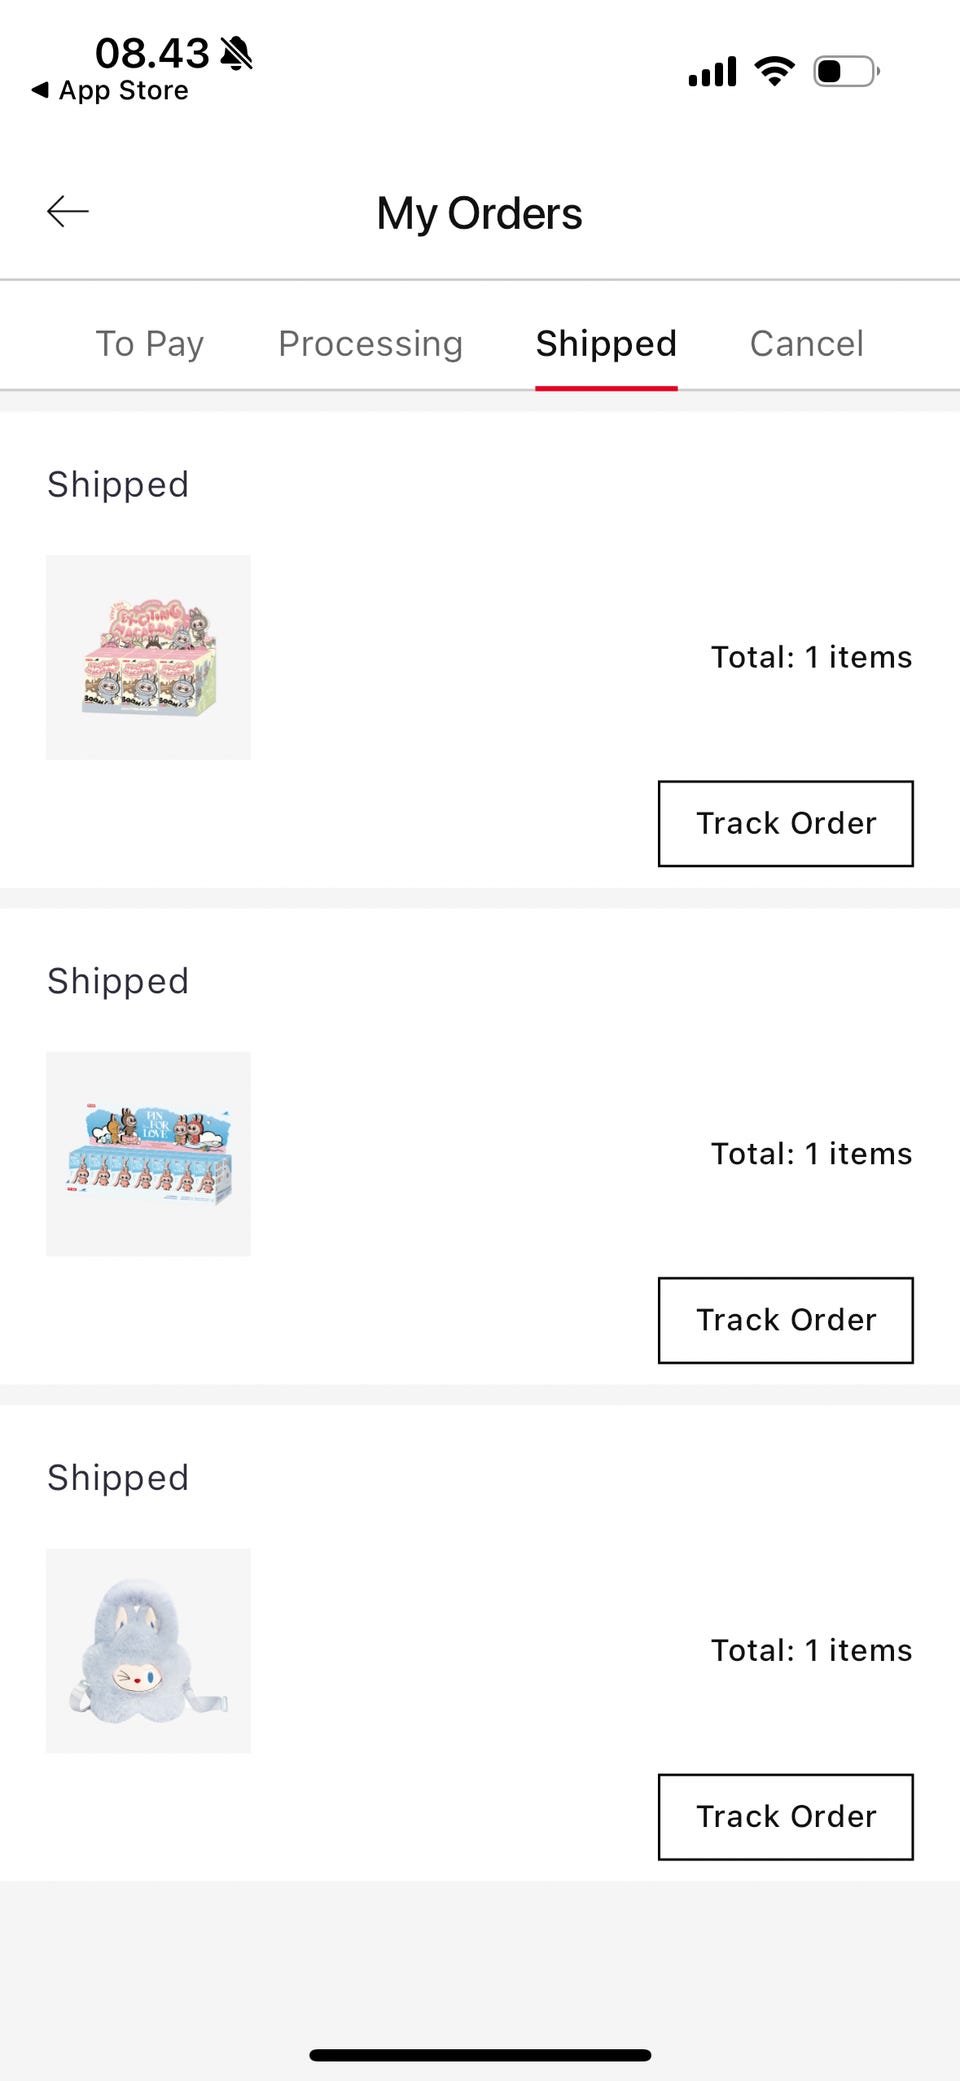Screen dimensions: 960x2081
Task: Tap the battery level icon
Action: 846,72
